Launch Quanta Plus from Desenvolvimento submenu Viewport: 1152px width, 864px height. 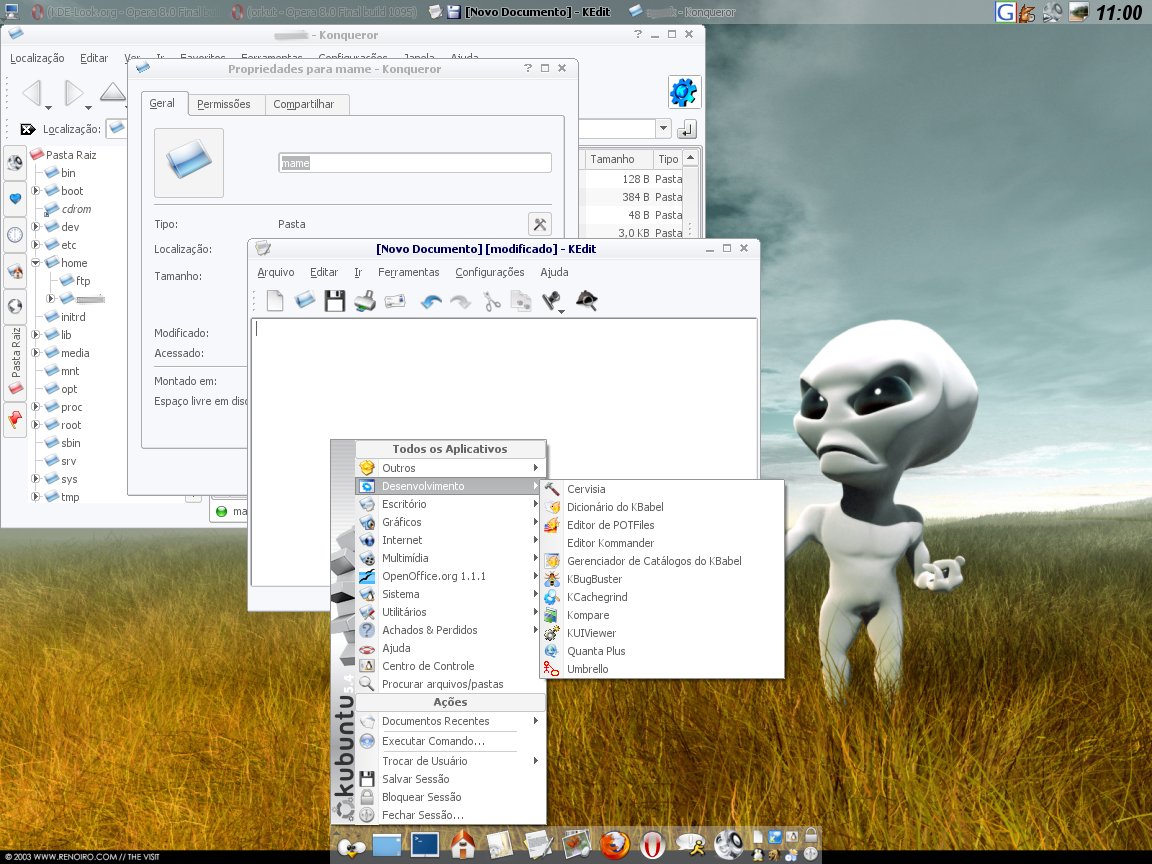(663, 651)
